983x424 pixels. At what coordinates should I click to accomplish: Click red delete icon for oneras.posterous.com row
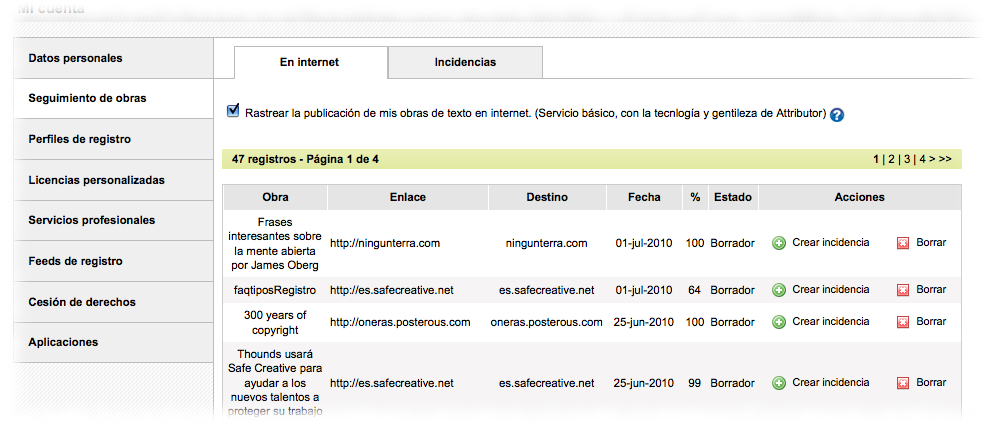[903, 322]
